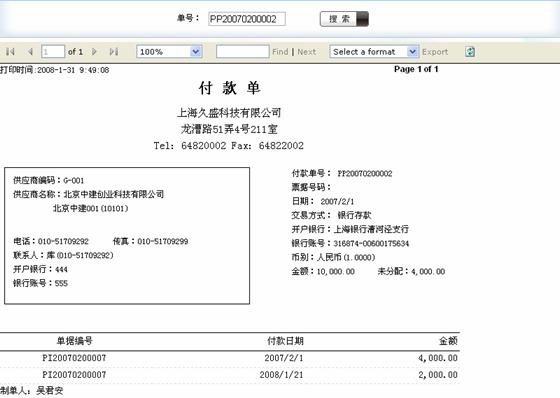The width and height of the screenshot is (560, 398).
Task: Select 未分配 4,000.00 value
Action: pyautogui.click(x=428, y=272)
